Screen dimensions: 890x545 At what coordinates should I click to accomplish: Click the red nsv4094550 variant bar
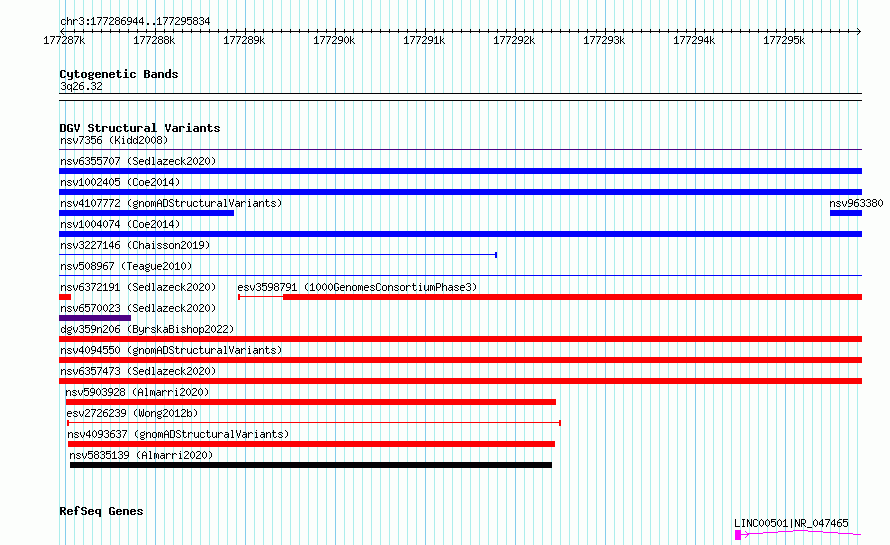point(460,360)
